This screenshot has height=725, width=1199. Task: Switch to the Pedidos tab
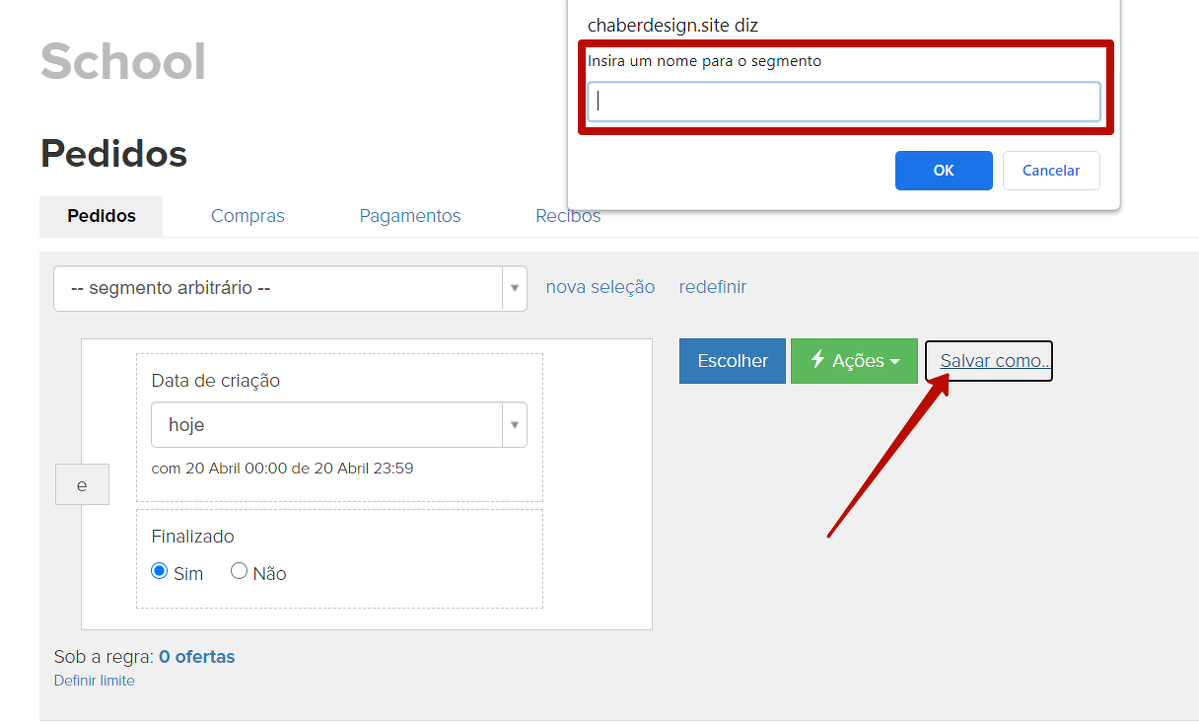101,216
